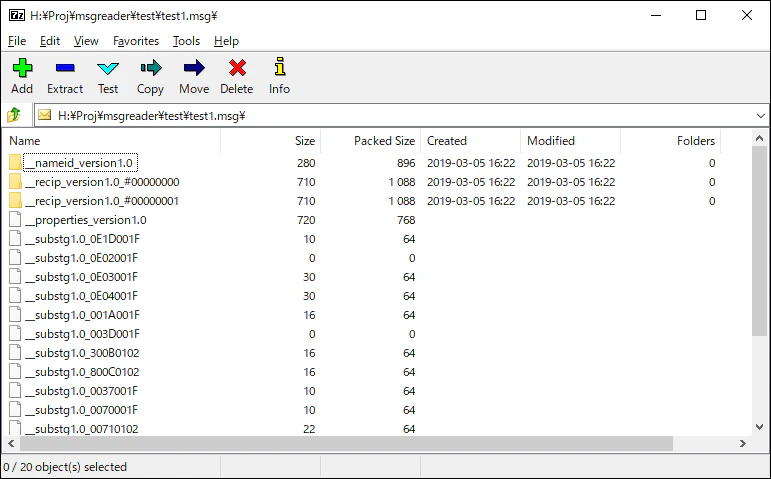771x479 pixels.
Task: Click the horizontal scrollbar thumb
Action: (x=346, y=444)
